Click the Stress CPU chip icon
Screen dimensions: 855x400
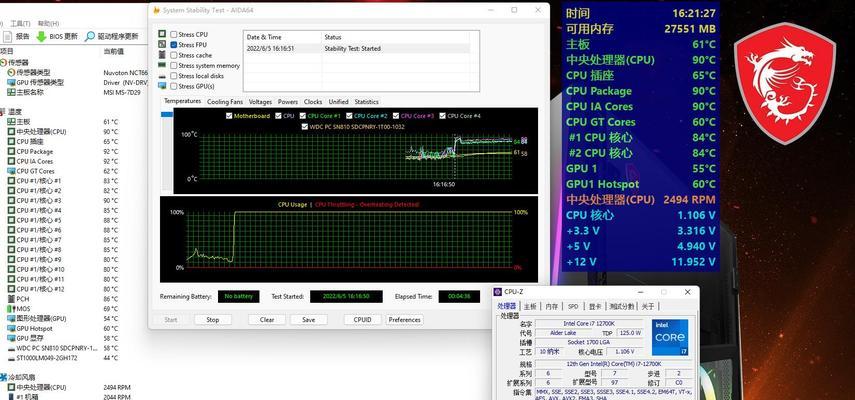162,34
